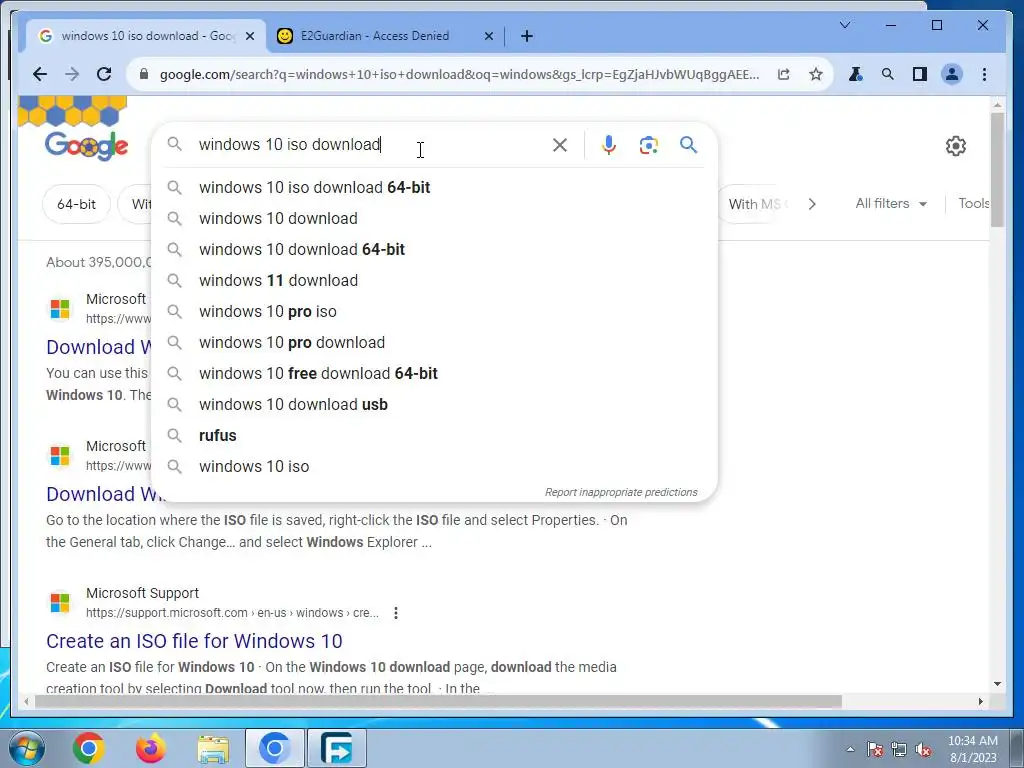
Task: Select suggestion windows 10 download usb
Action: click(x=434, y=405)
